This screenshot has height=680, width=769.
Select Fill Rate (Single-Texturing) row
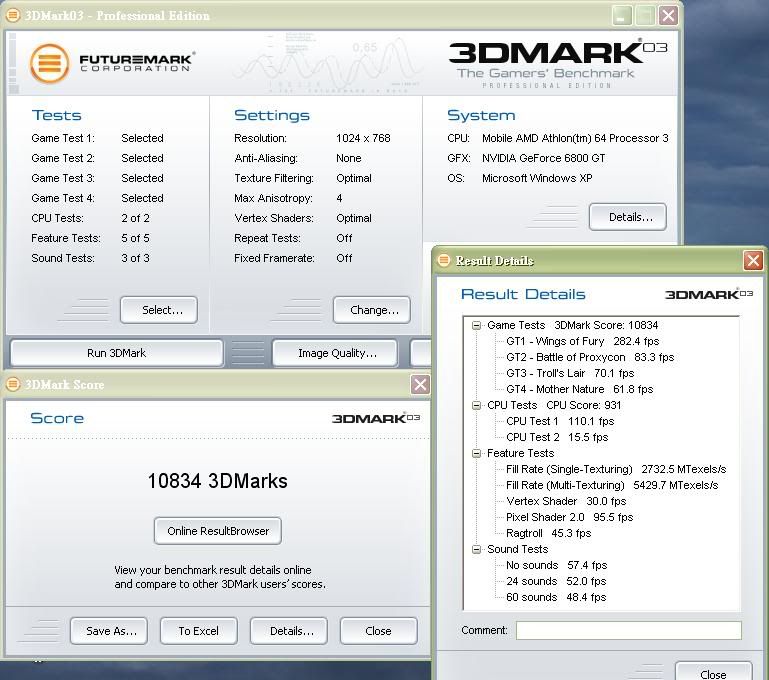[616, 469]
